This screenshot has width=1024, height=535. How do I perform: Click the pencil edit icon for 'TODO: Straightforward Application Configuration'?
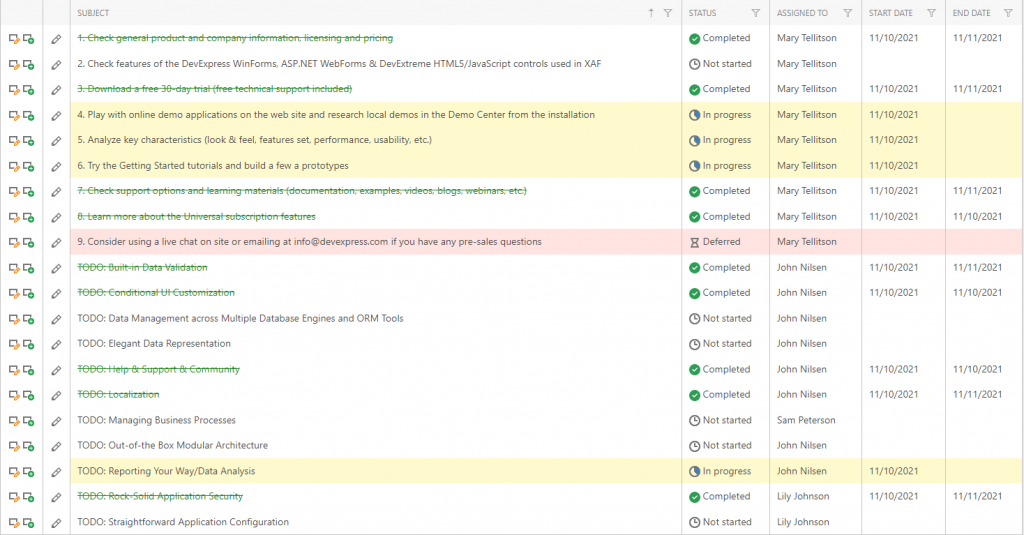(x=57, y=522)
